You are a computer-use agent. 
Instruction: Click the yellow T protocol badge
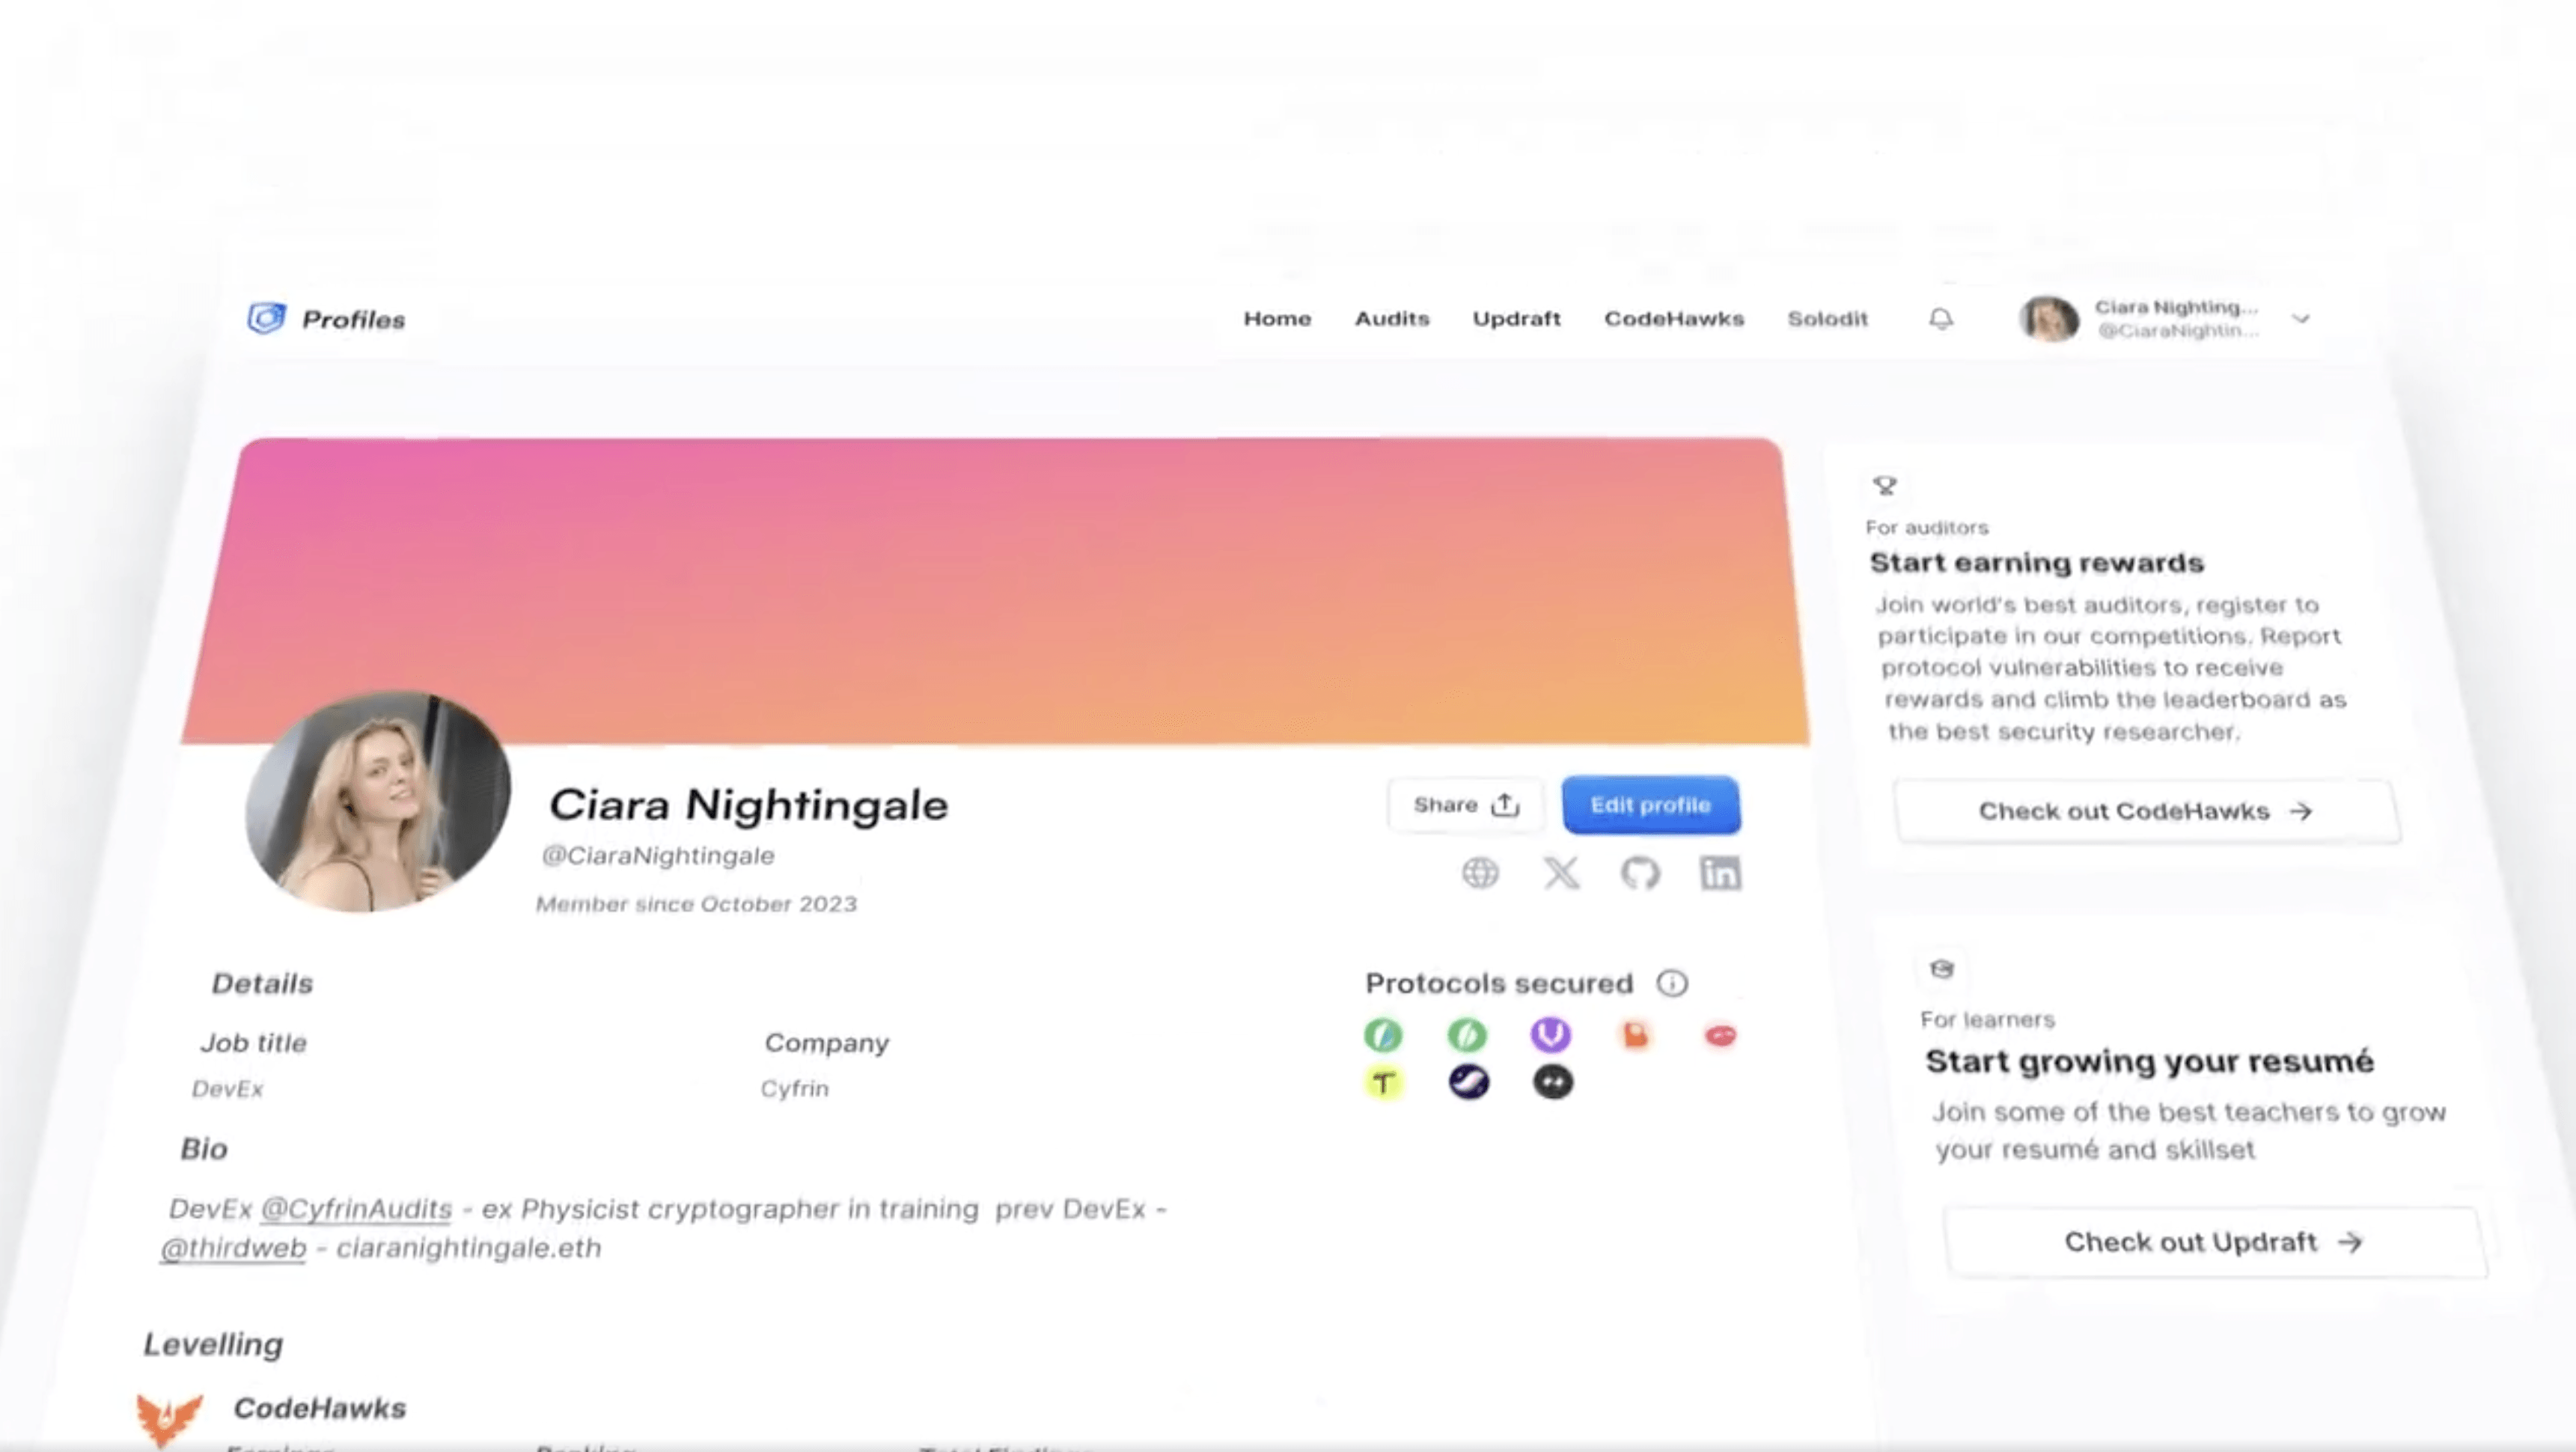click(x=1384, y=1082)
